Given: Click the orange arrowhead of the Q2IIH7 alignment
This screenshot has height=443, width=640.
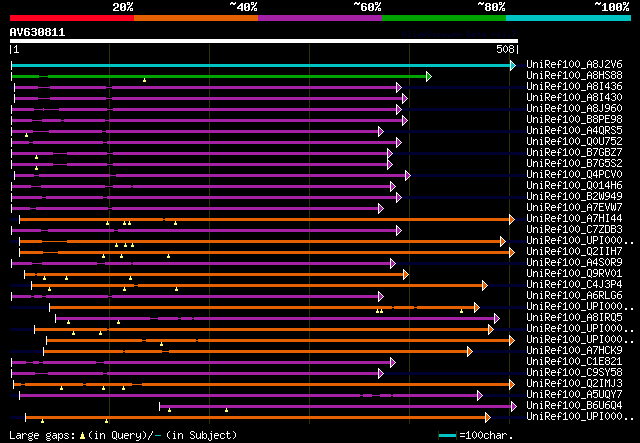Looking at the screenshot, I should point(511,253).
